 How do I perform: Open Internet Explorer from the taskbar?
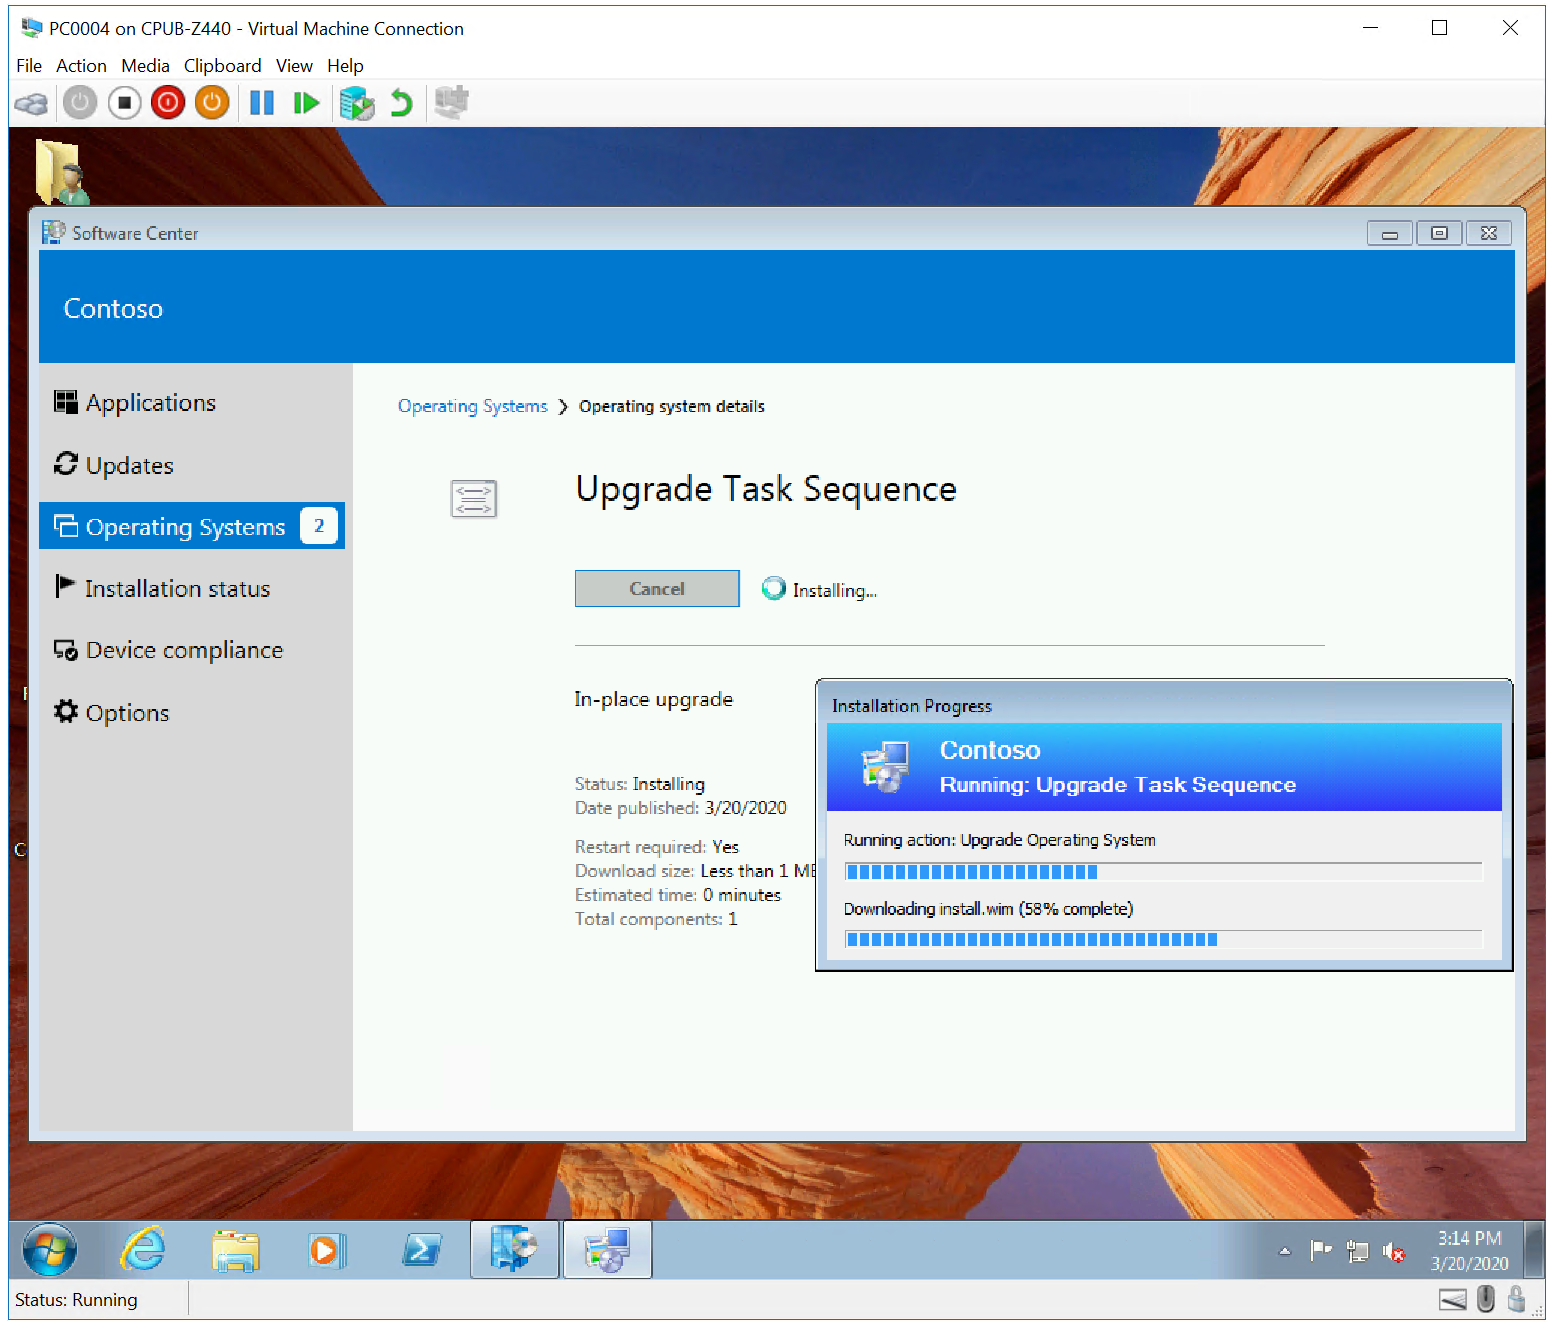(143, 1249)
